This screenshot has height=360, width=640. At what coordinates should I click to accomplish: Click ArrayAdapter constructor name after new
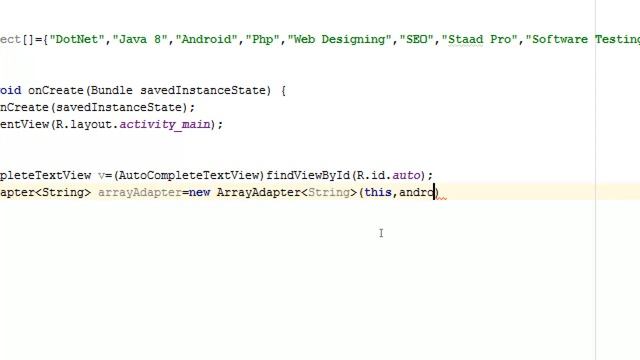tap(259, 192)
